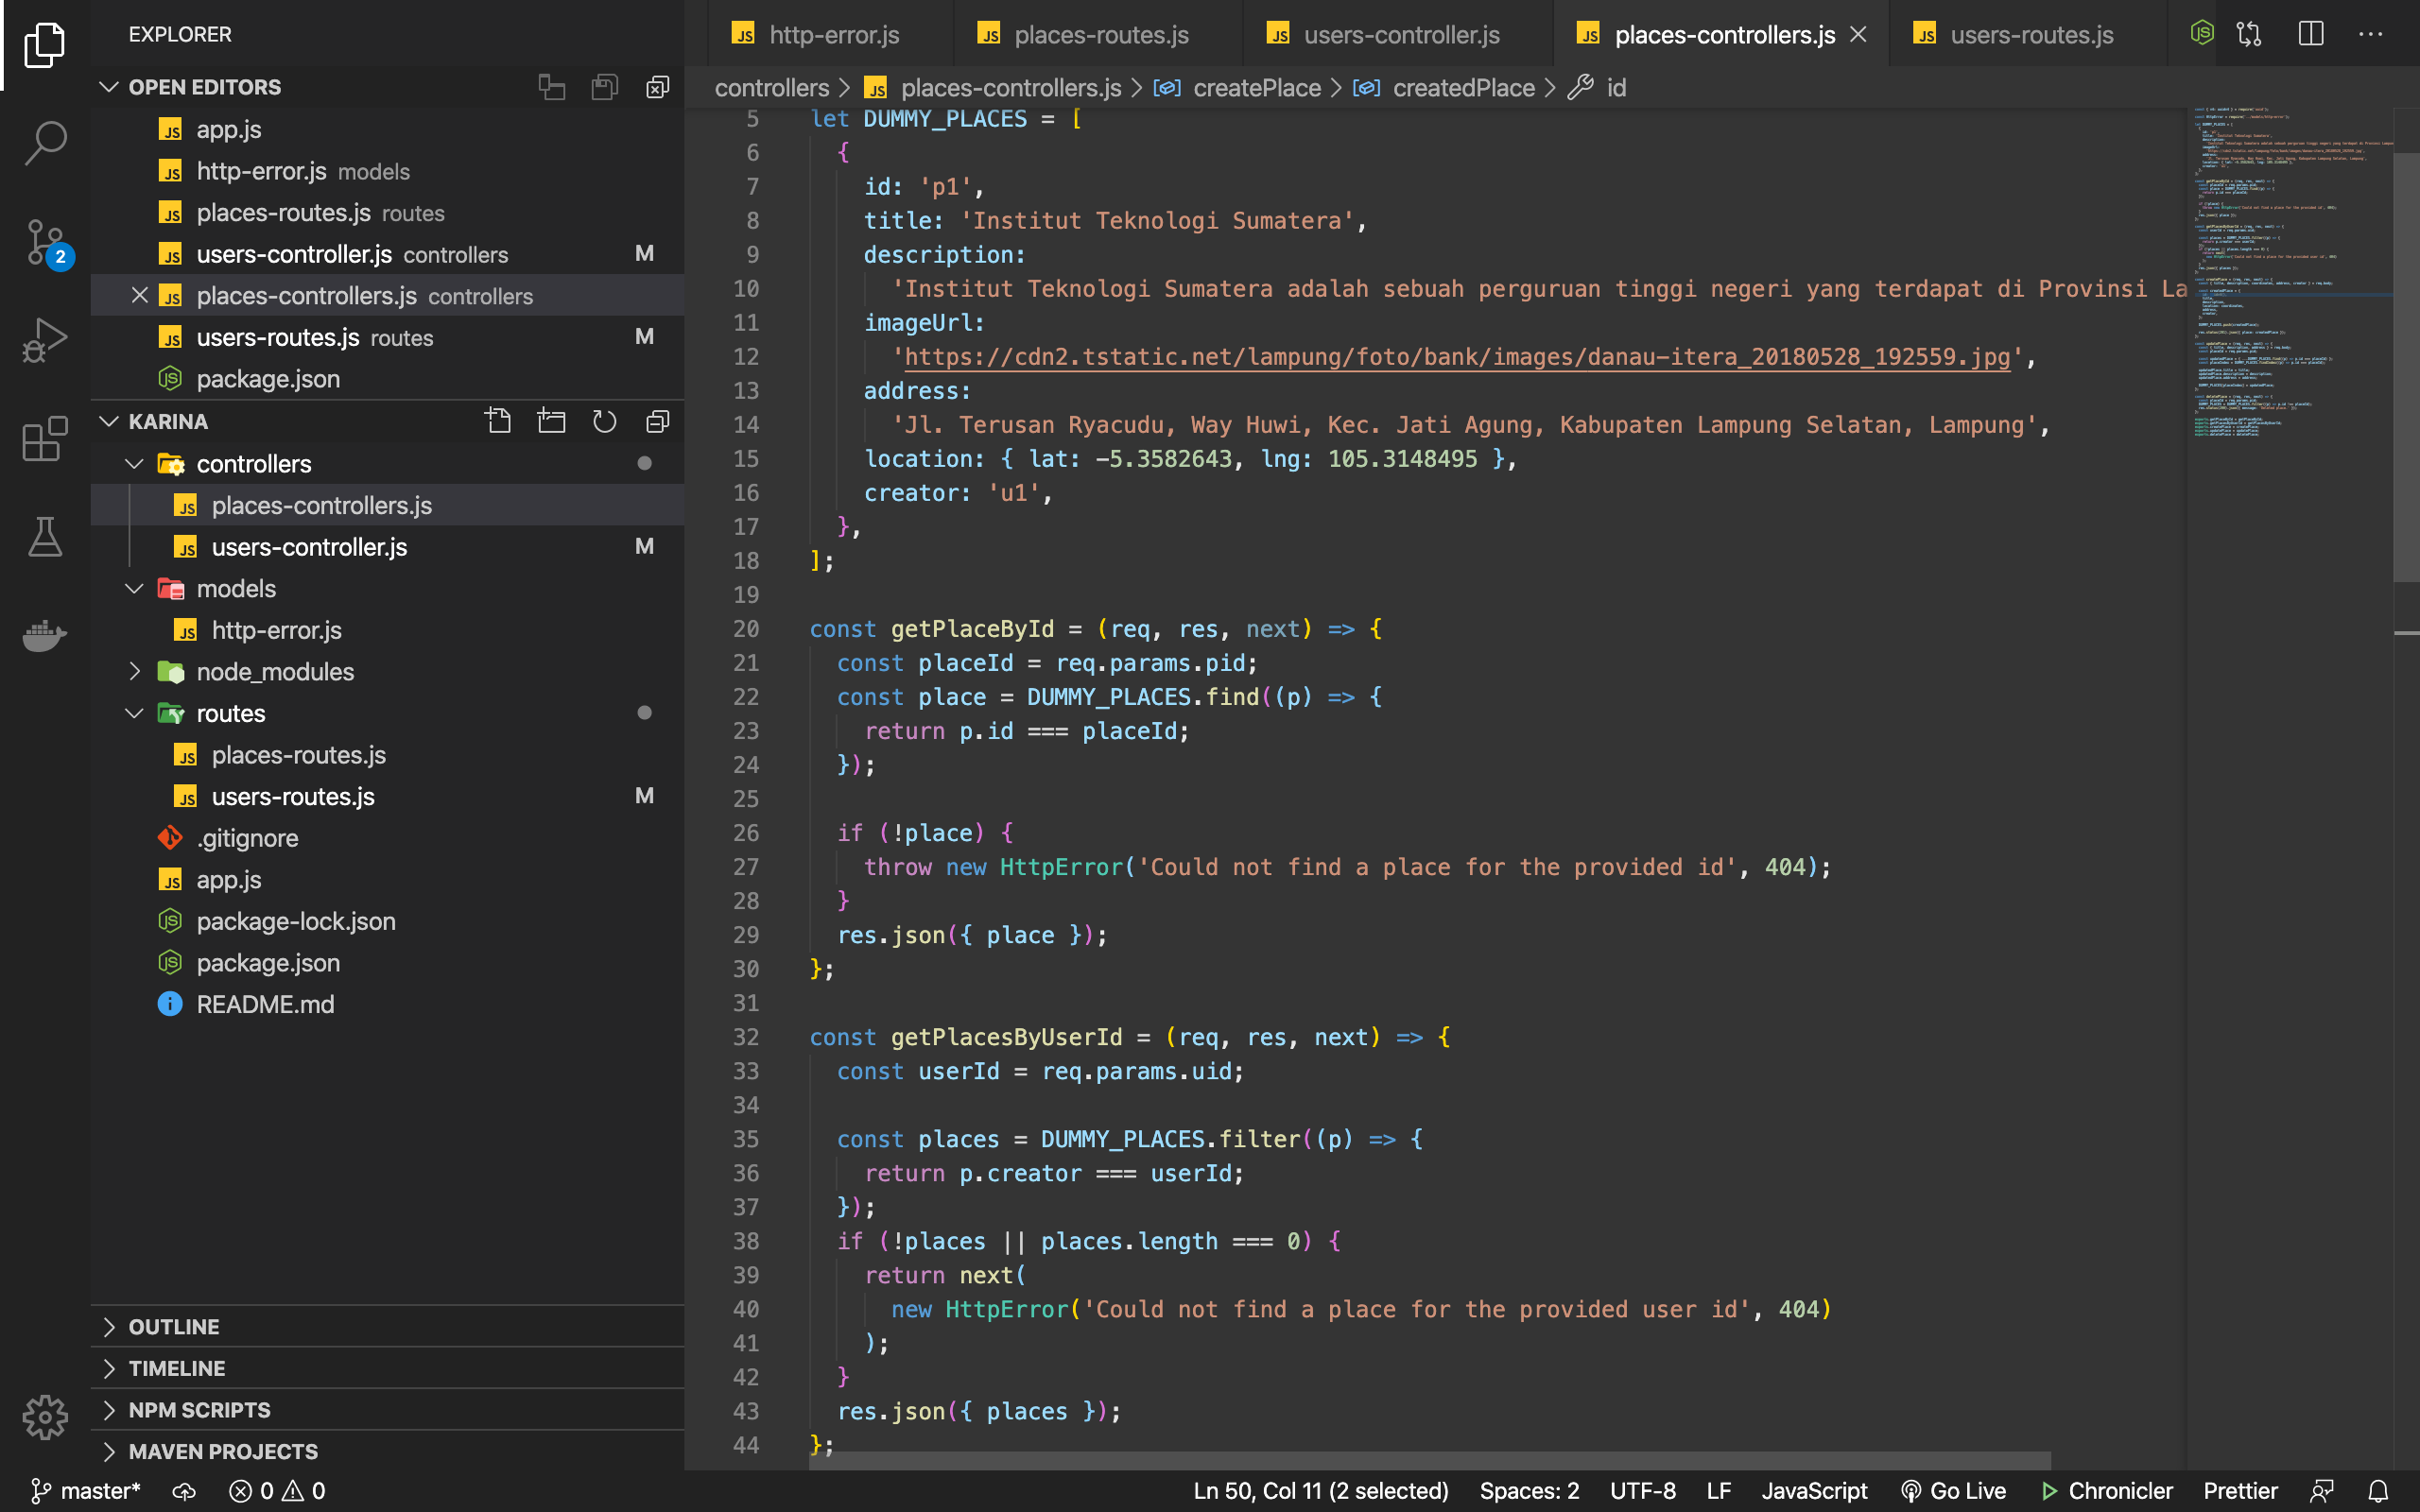Open Source Control view with 2 changes
The image size is (2420, 1512).
pos(45,243)
